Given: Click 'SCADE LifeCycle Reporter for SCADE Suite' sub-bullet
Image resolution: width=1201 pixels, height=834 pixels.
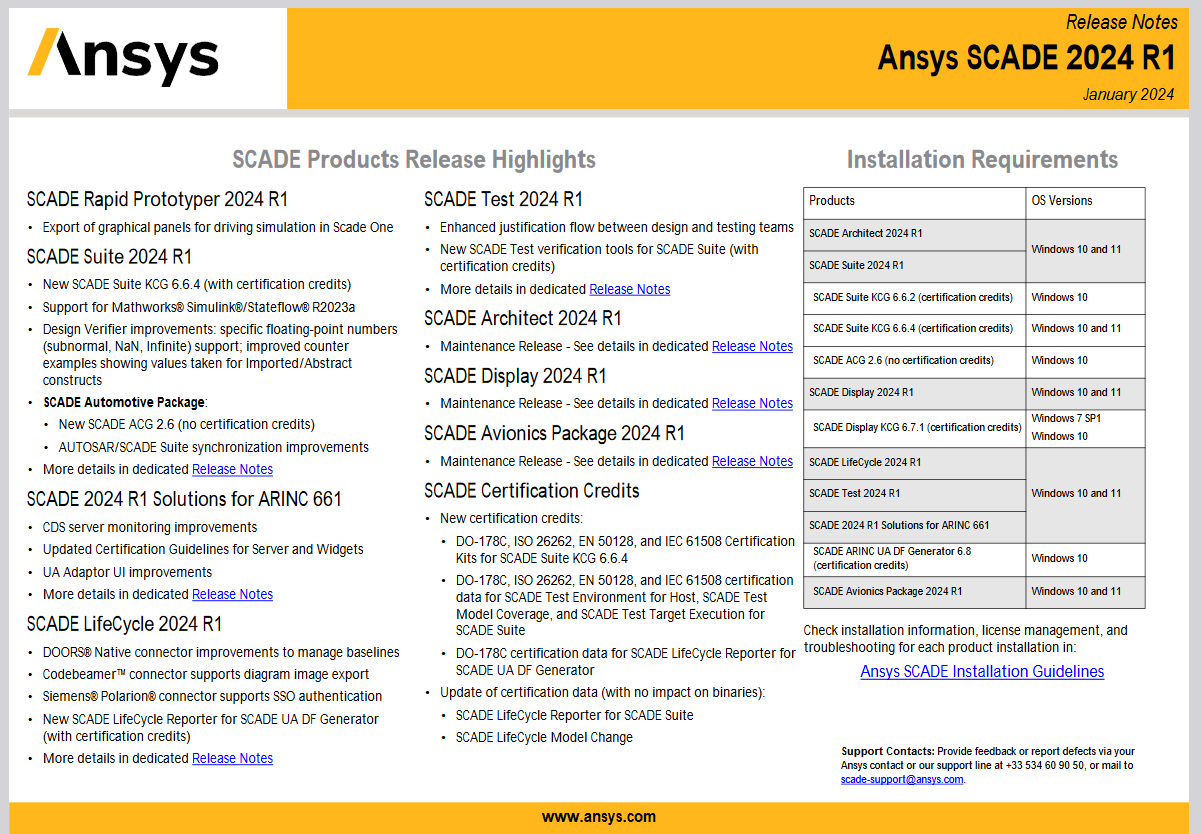Looking at the screenshot, I should click(x=574, y=715).
